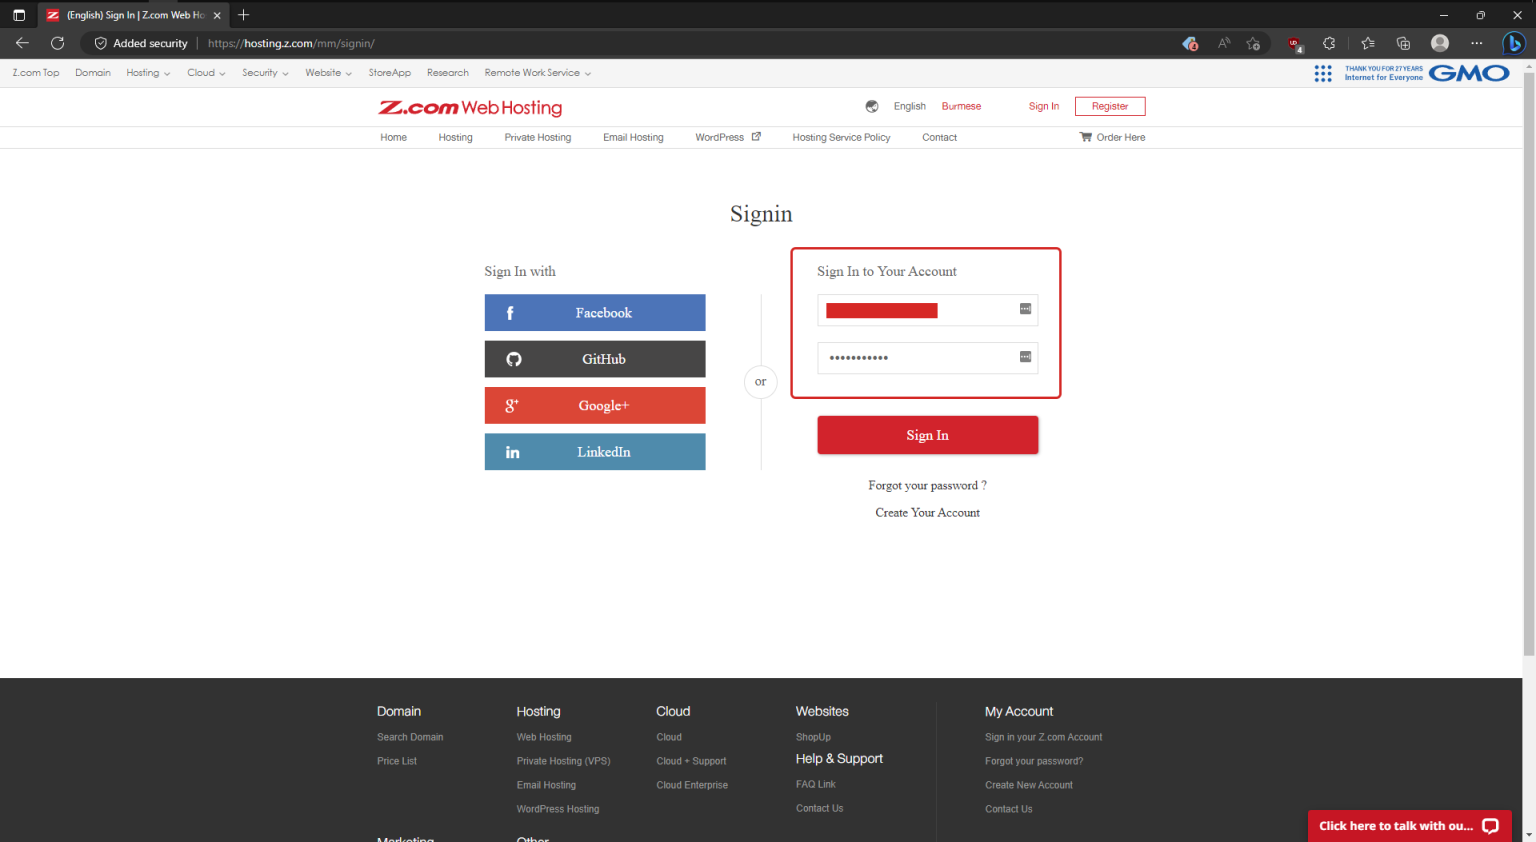Sign in with GitHub
This screenshot has width=1536, height=842.
595,359
